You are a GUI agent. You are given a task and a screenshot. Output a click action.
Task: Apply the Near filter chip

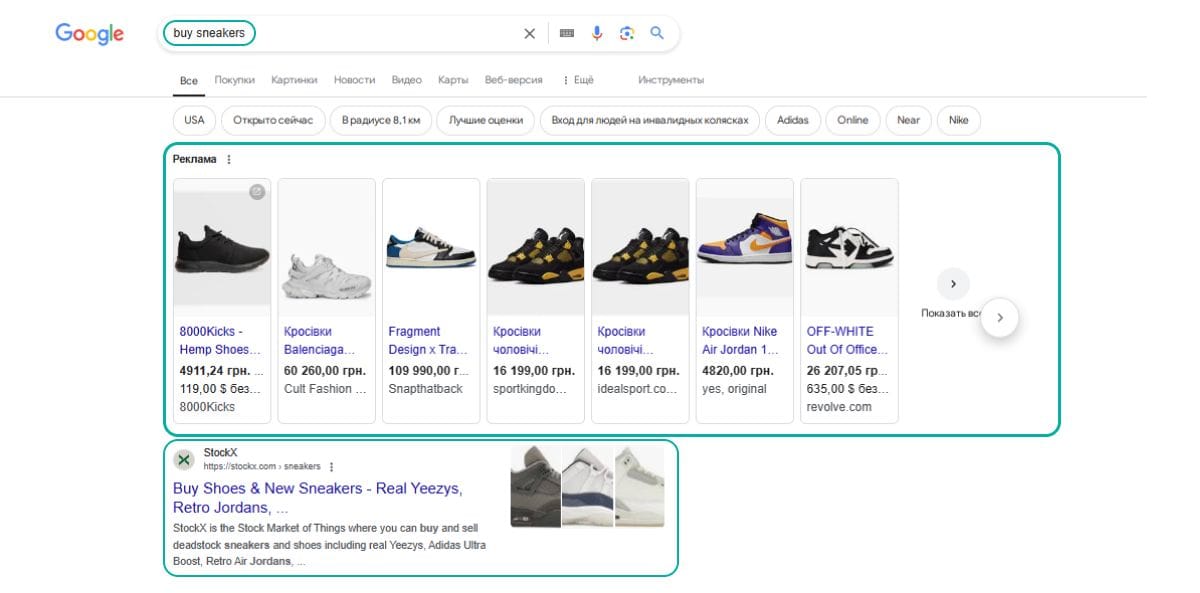pyautogui.click(x=908, y=120)
